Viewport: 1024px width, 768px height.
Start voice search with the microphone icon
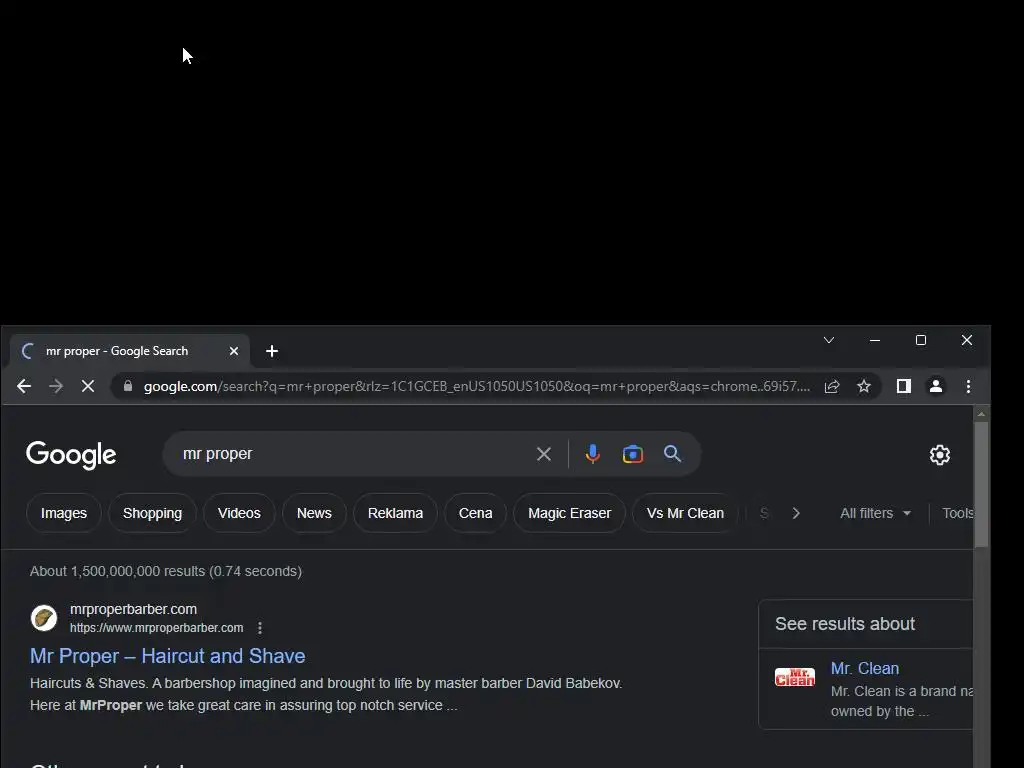(592, 454)
